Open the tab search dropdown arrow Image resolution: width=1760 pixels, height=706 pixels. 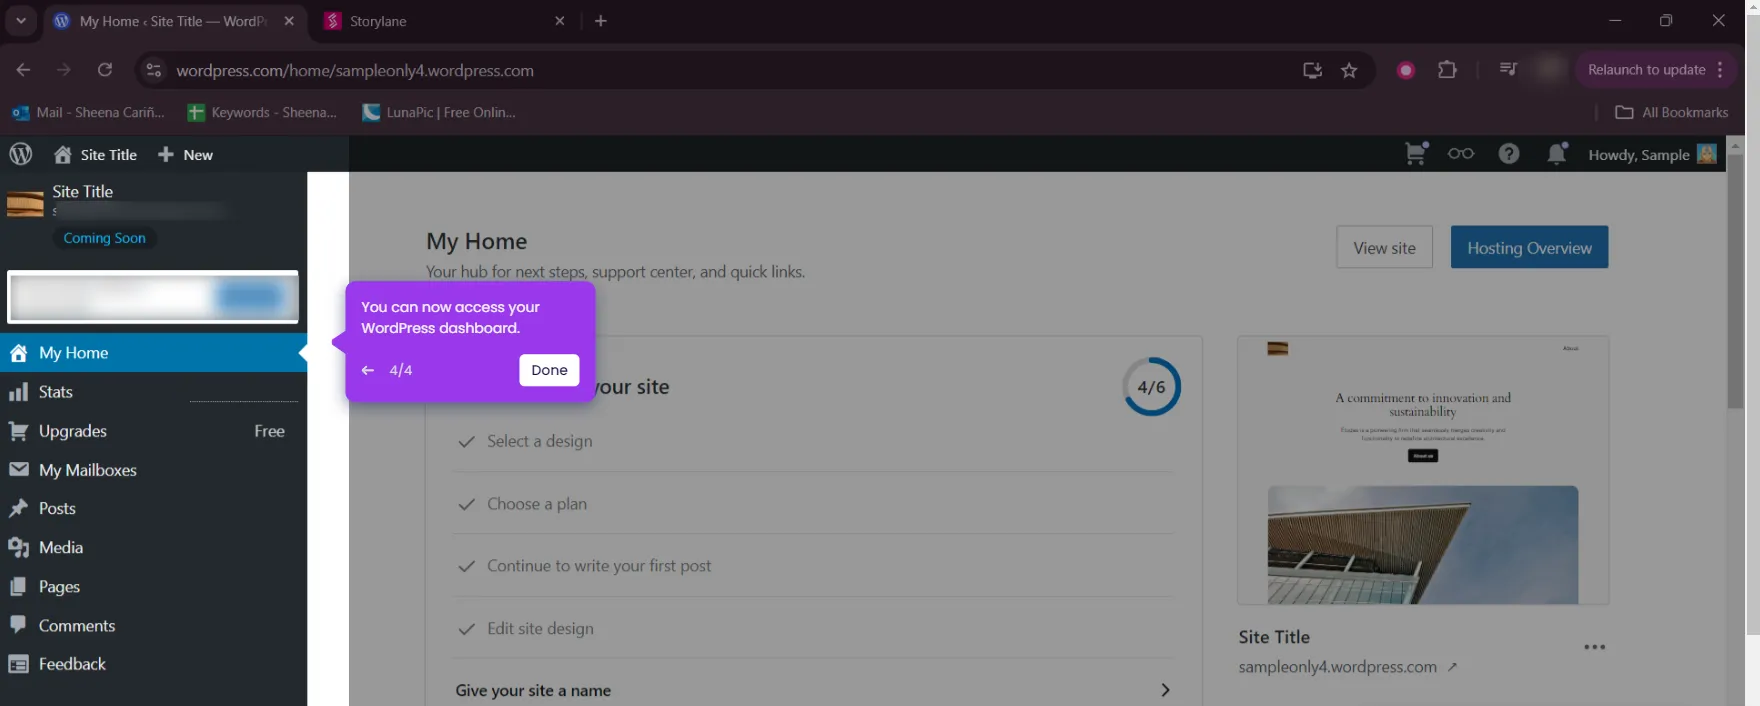[x=21, y=20]
